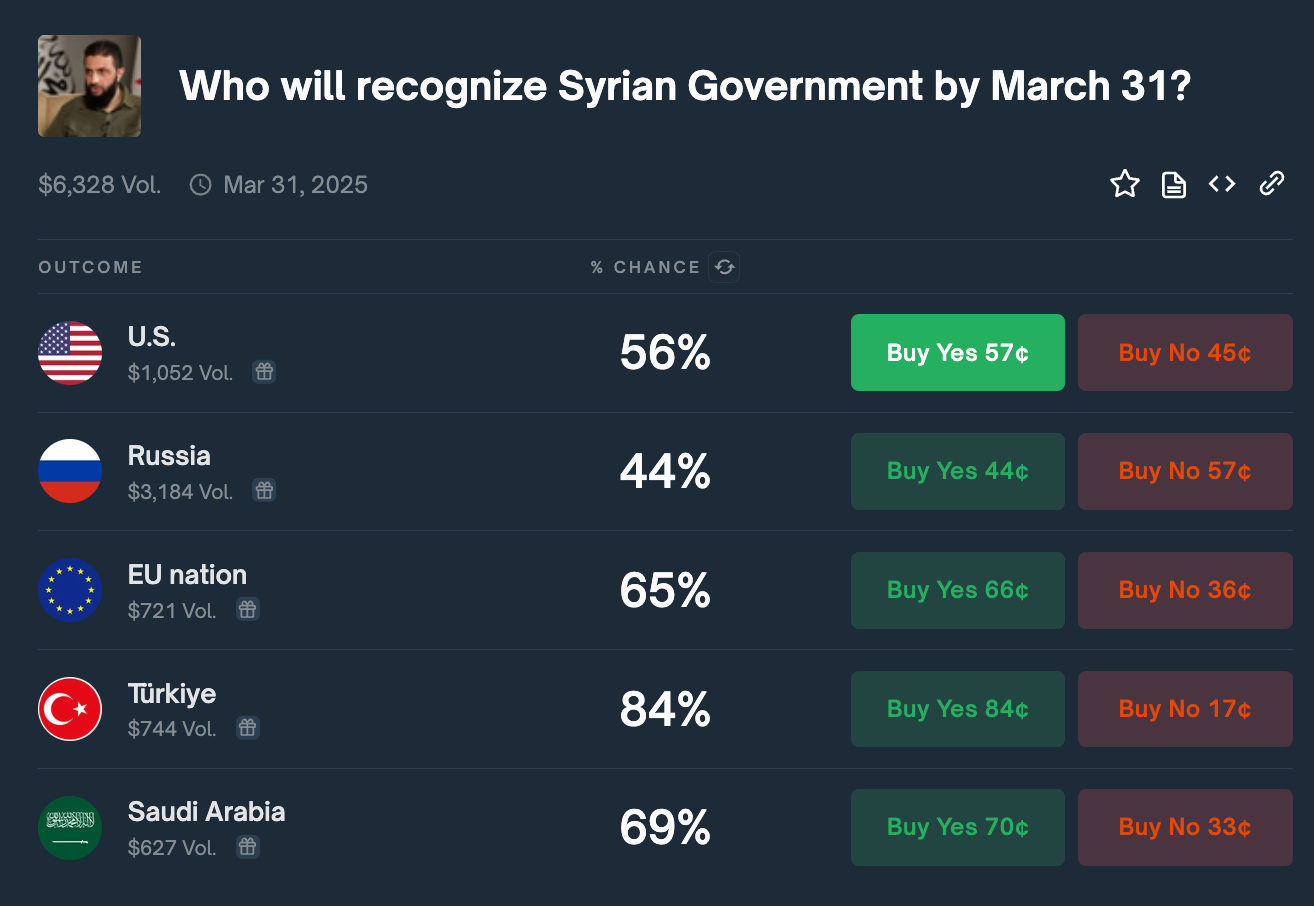This screenshot has width=1314, height=906.
Task: Click the embed code icon
Action: 1222,184
